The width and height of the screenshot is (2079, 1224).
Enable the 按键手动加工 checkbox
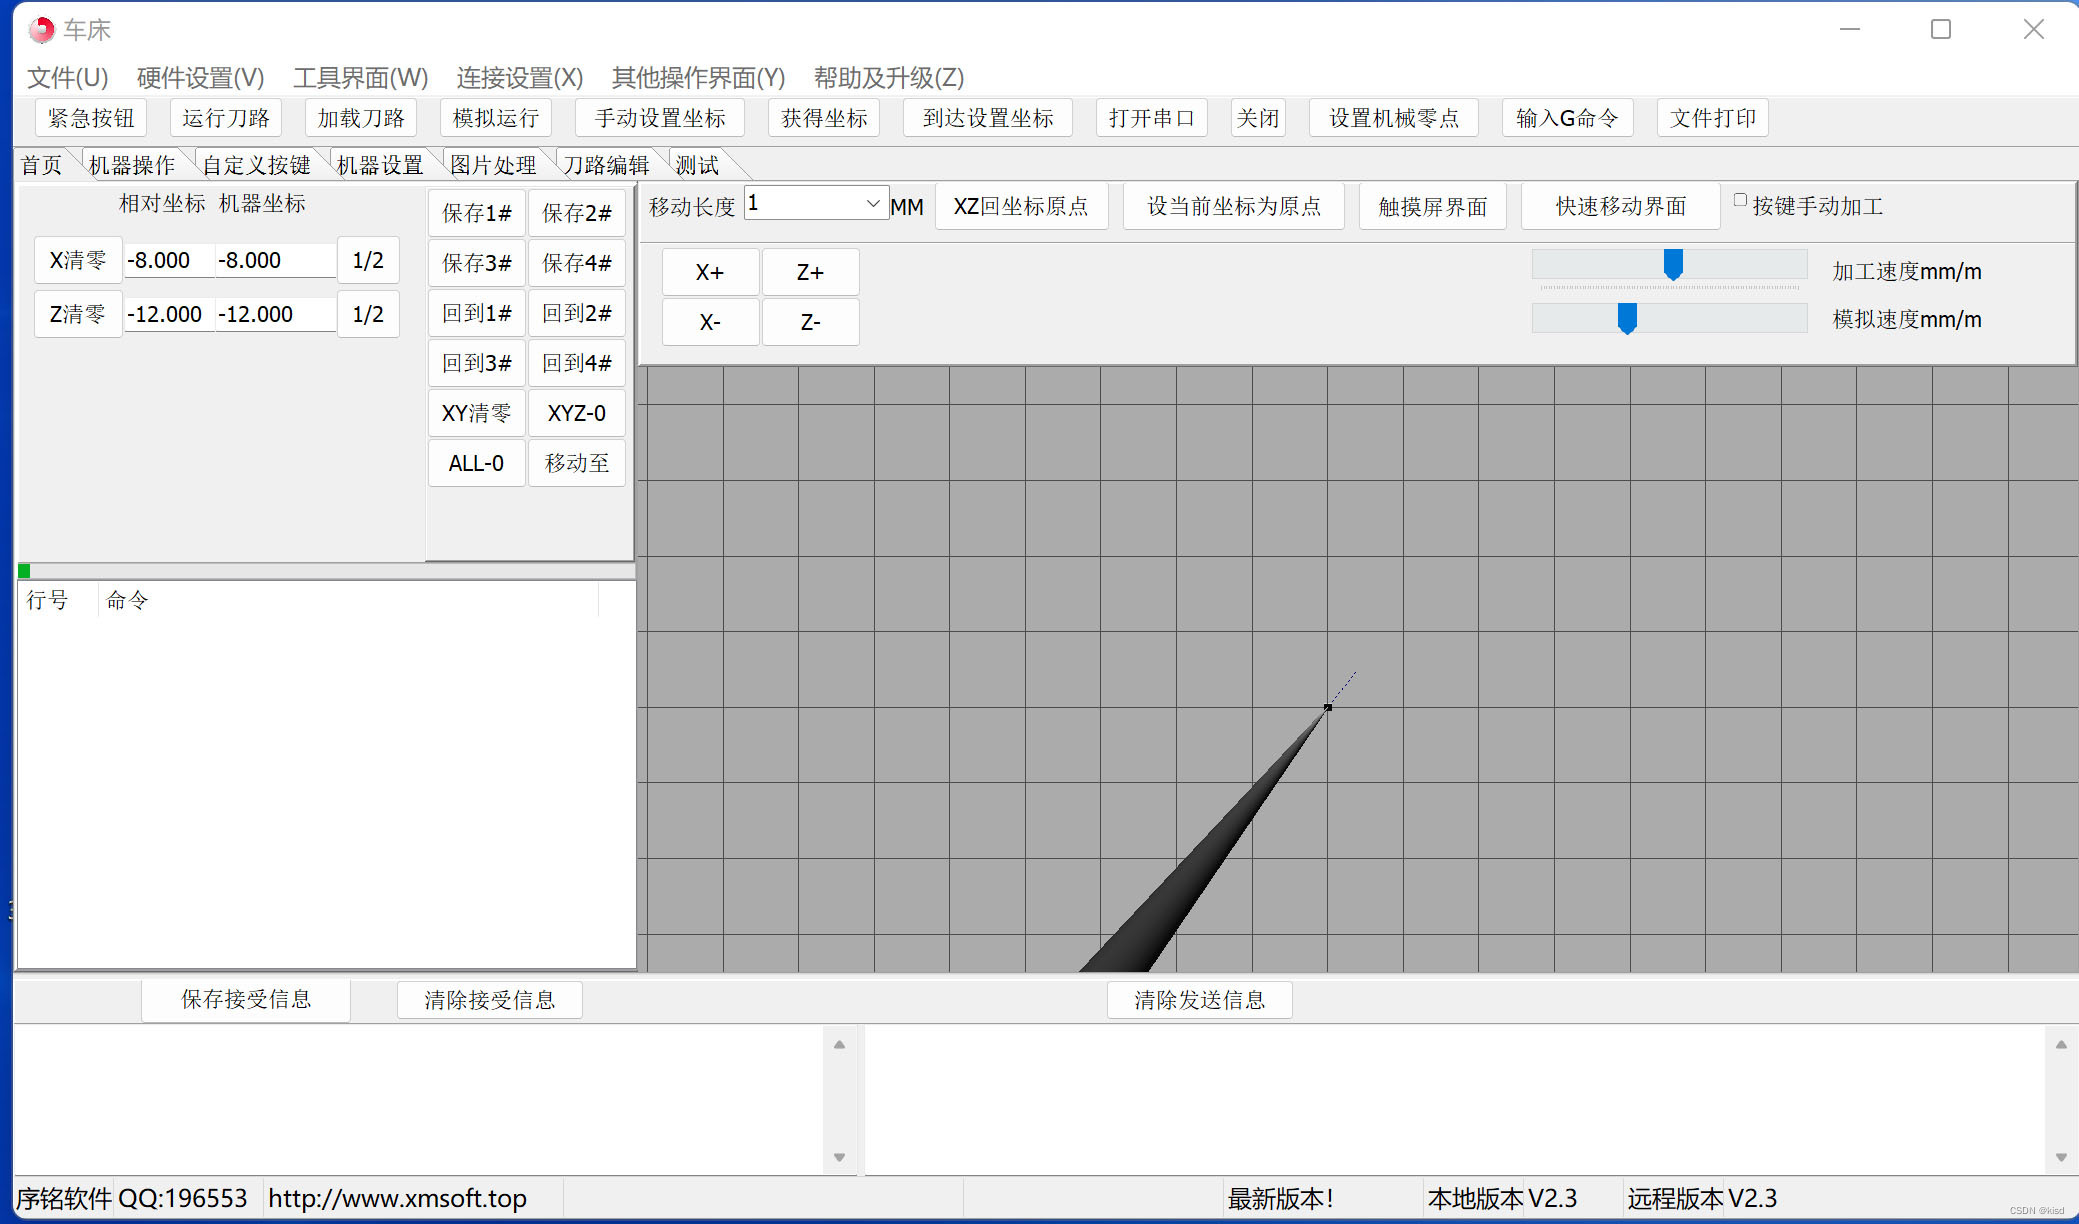[1740, 200]
